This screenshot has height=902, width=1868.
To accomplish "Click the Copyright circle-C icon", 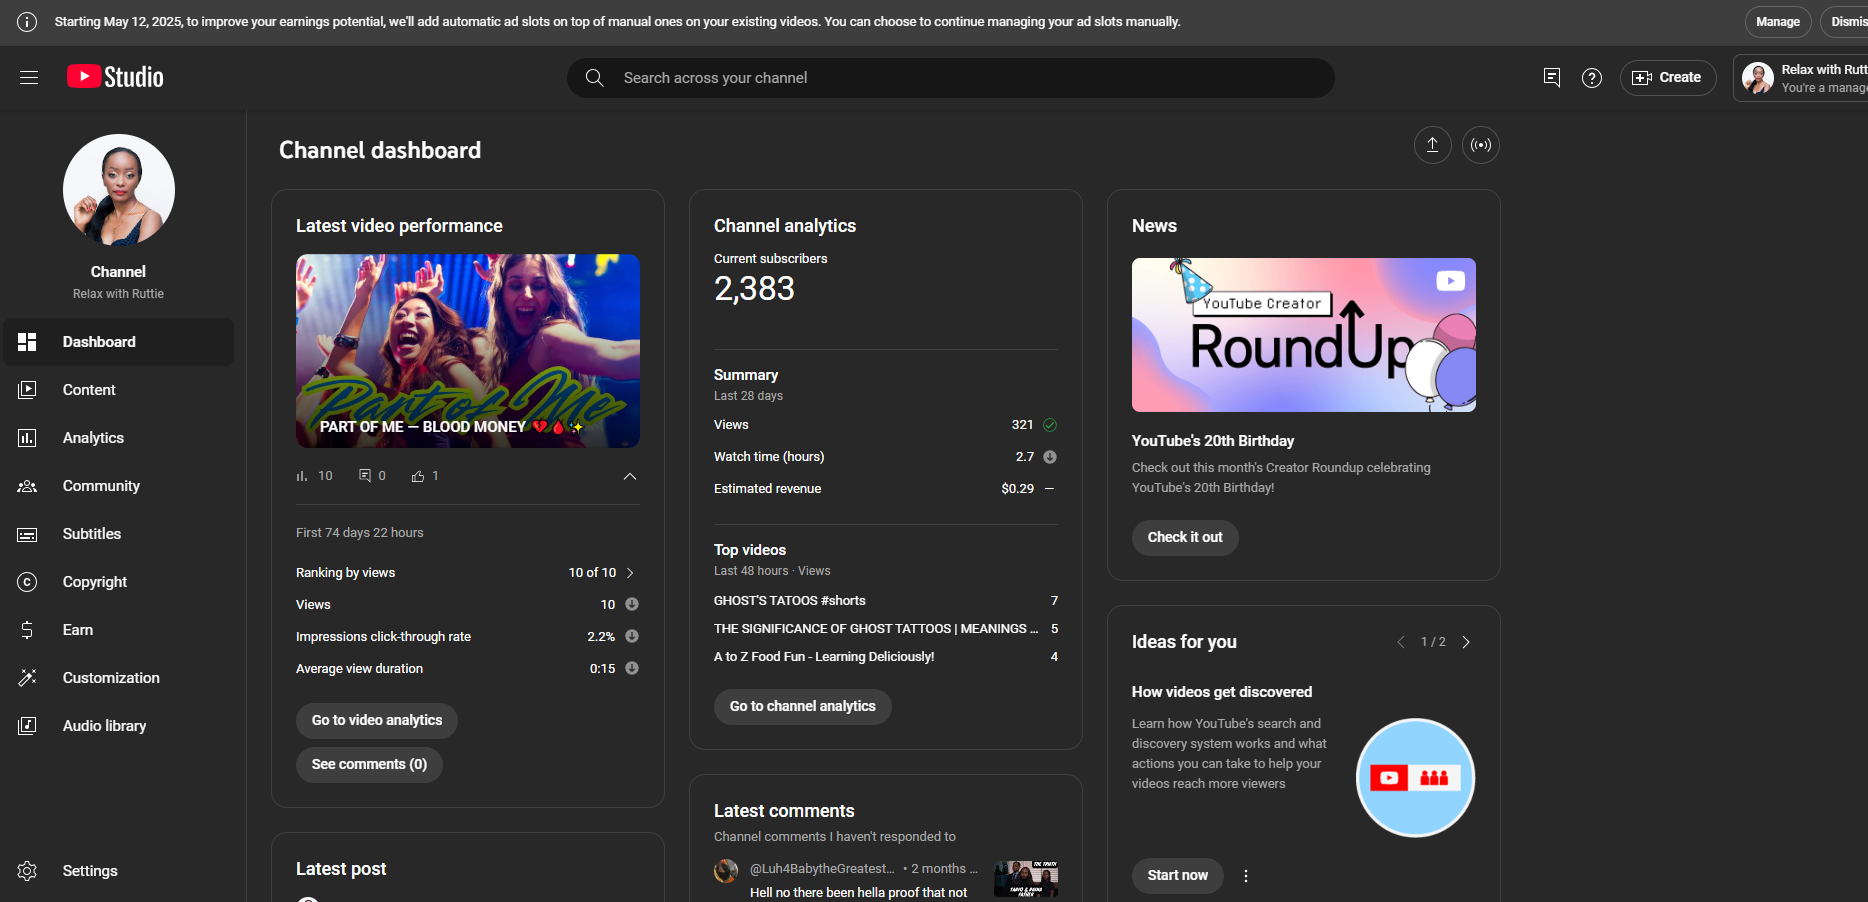I will pyautogui.click(x=27, y=582).
